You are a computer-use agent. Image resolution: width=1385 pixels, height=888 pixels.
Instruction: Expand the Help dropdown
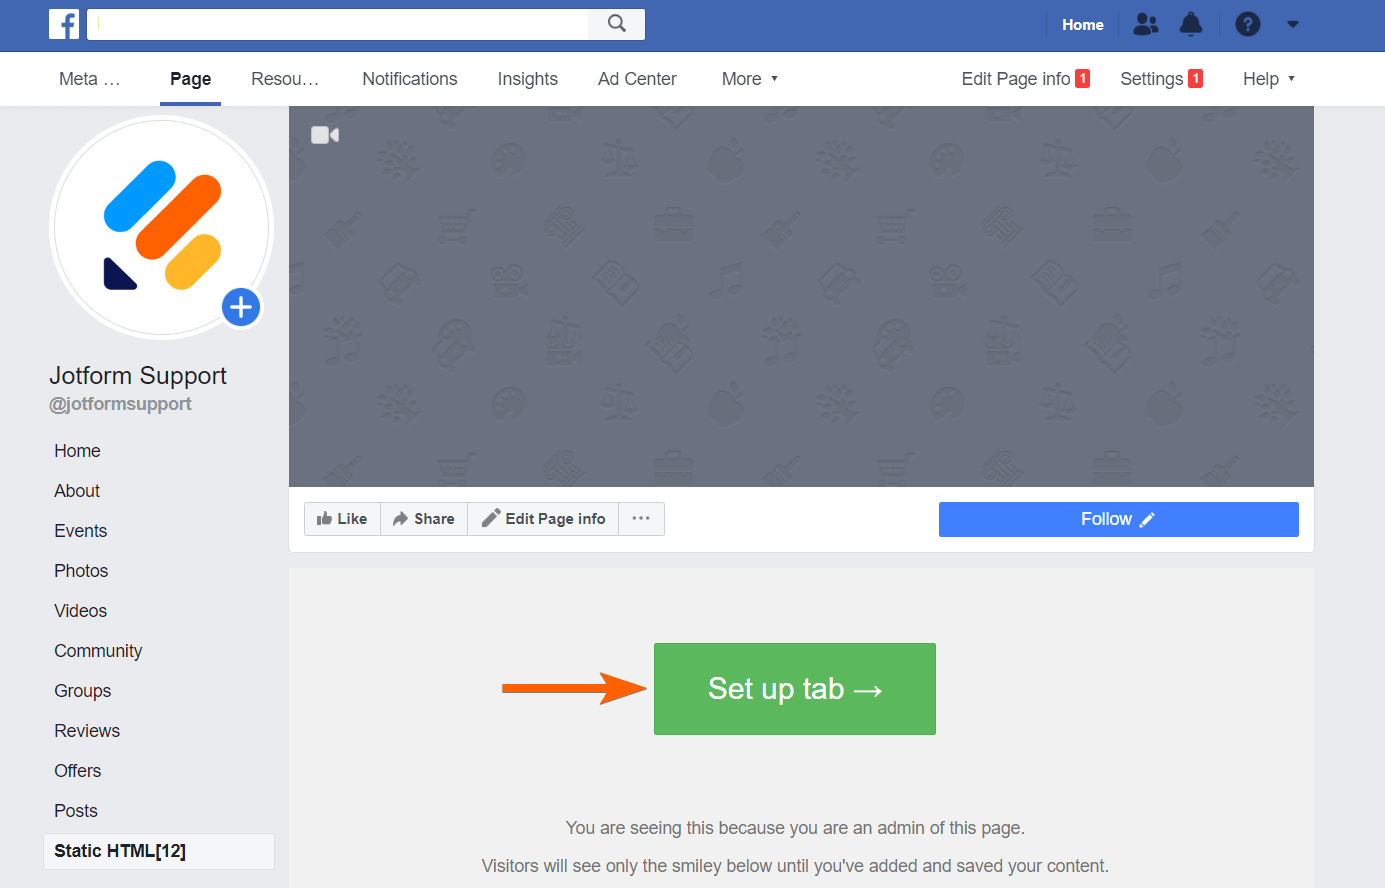coord(1269,79)
